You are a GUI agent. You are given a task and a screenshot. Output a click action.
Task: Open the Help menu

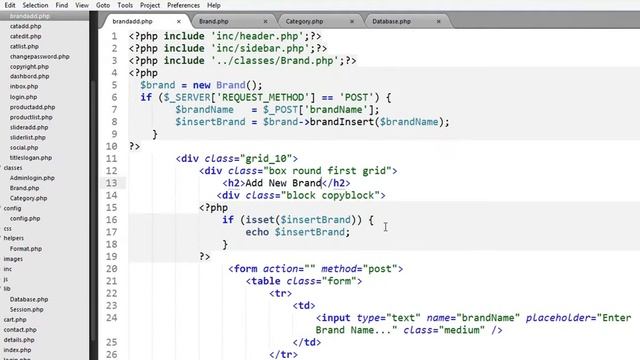point(213,5)
